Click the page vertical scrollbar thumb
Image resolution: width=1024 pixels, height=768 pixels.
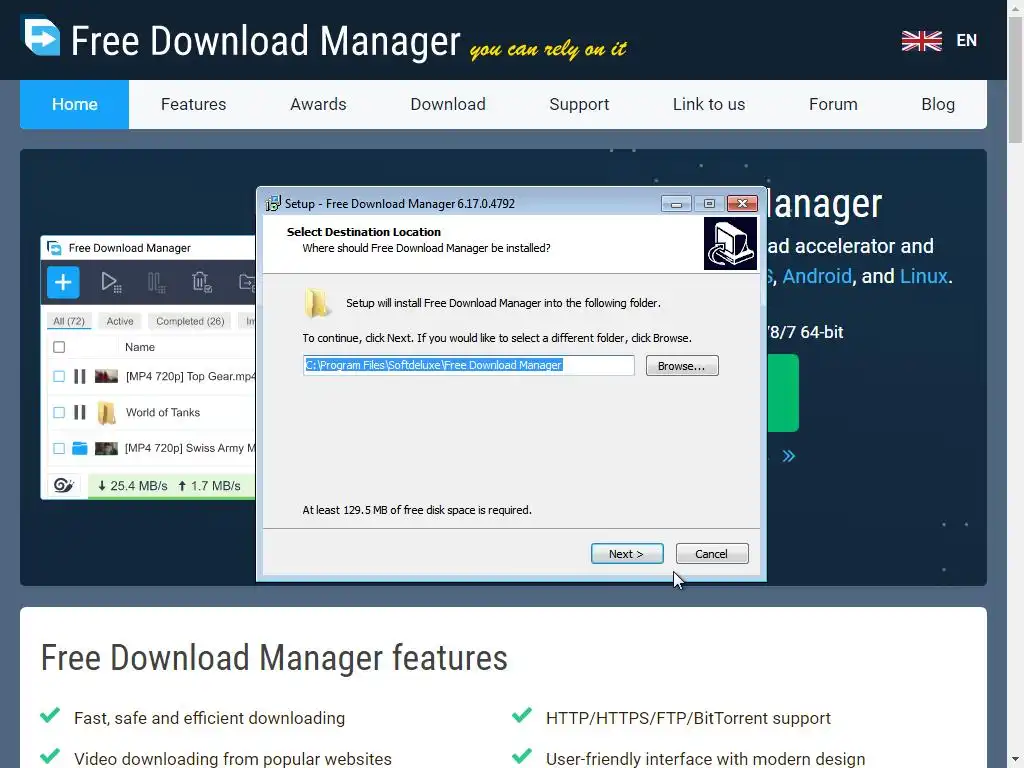[x=1015, y=78]
